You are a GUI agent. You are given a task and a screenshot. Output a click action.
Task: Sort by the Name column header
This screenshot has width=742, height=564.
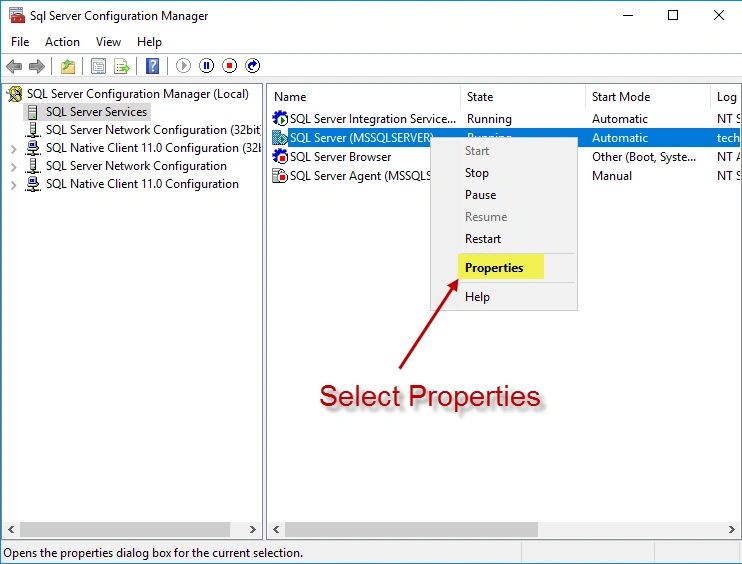(363, 97)
